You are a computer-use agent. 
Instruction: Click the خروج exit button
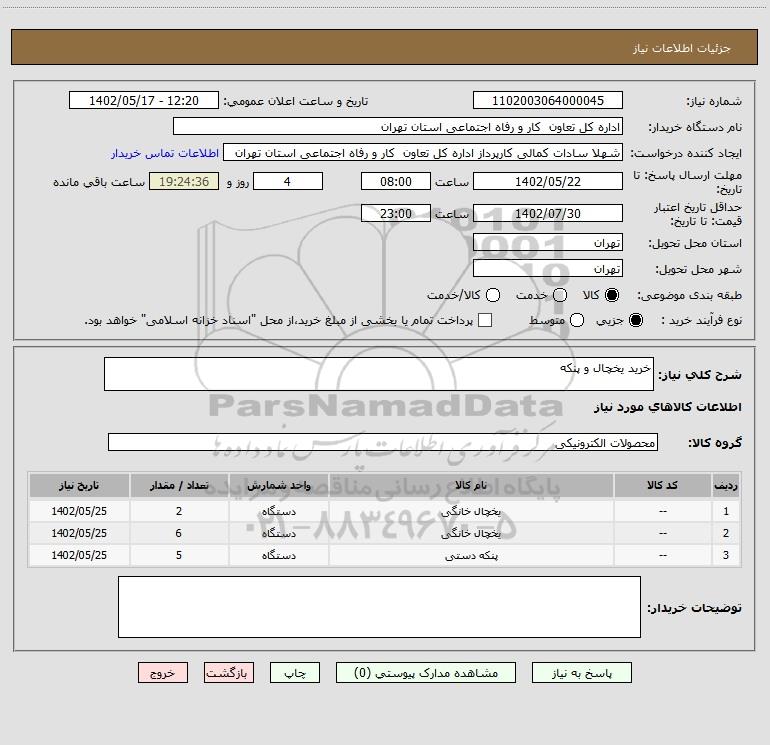[163, 673]
